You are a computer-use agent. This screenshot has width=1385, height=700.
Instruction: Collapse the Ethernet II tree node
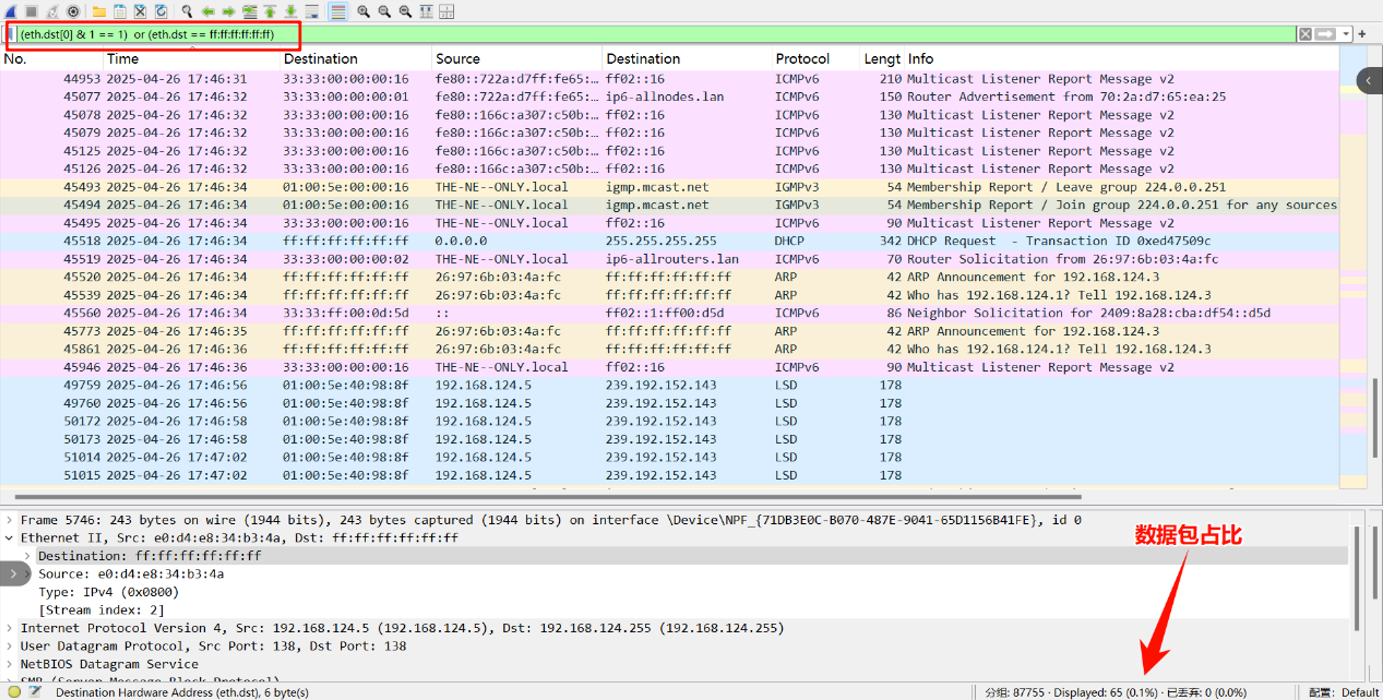tap(10, 538)
